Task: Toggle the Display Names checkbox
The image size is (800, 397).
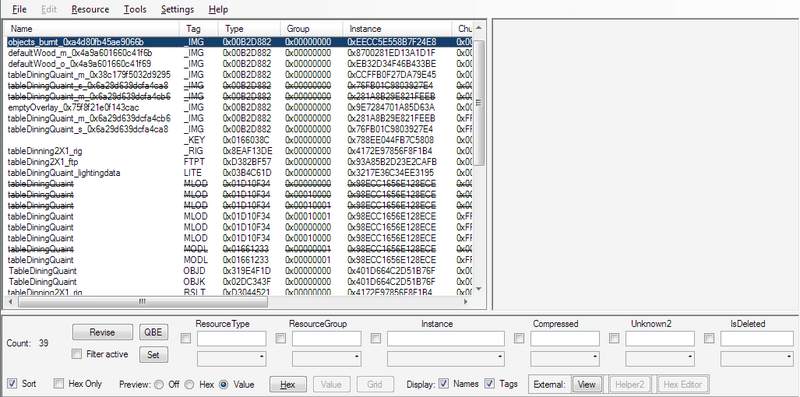Action: click(443, 383)
